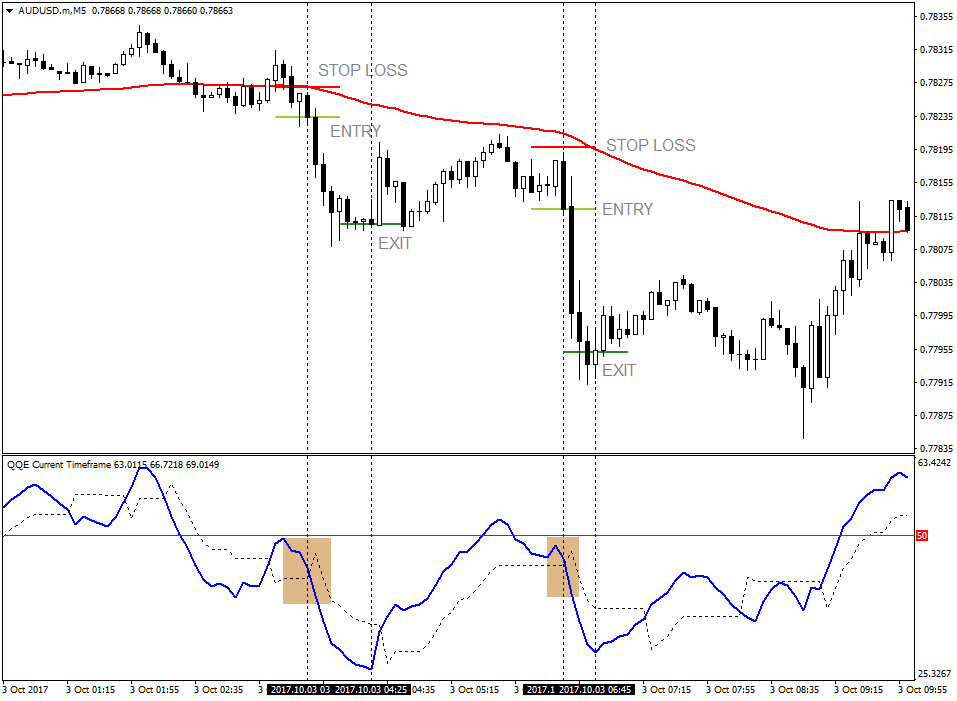Select the second ENTRY annotation
The width and height of the screenshot is (957, 701).
point(627,210)
